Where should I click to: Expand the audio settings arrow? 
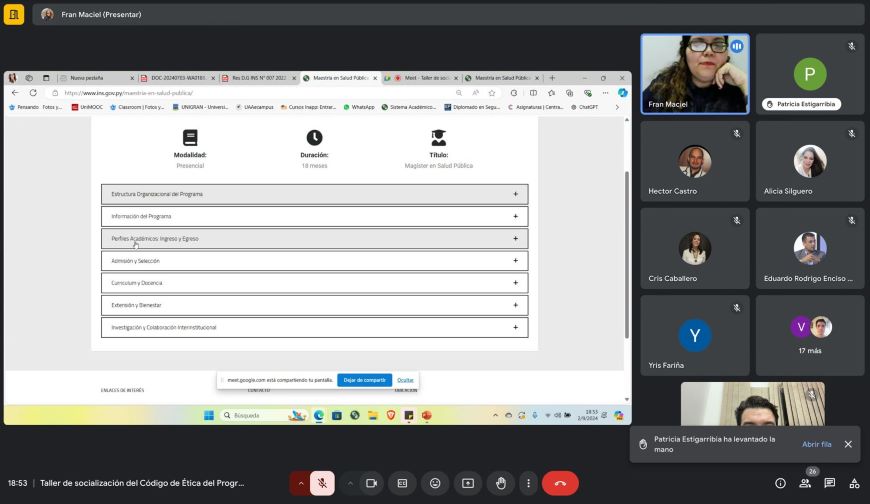click(x=301, y=483)
